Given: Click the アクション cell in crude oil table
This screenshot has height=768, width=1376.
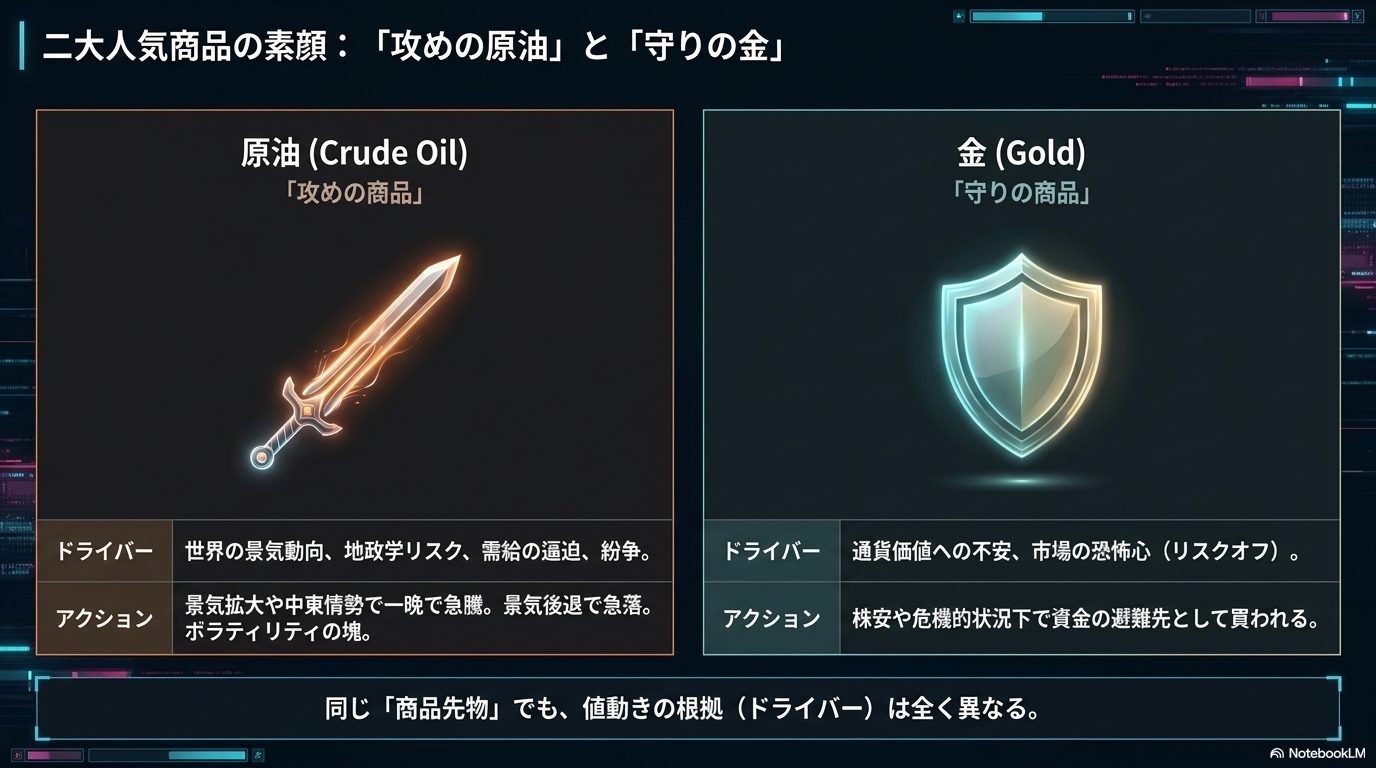Looking at the screenshot, I should tap(104, 618).
